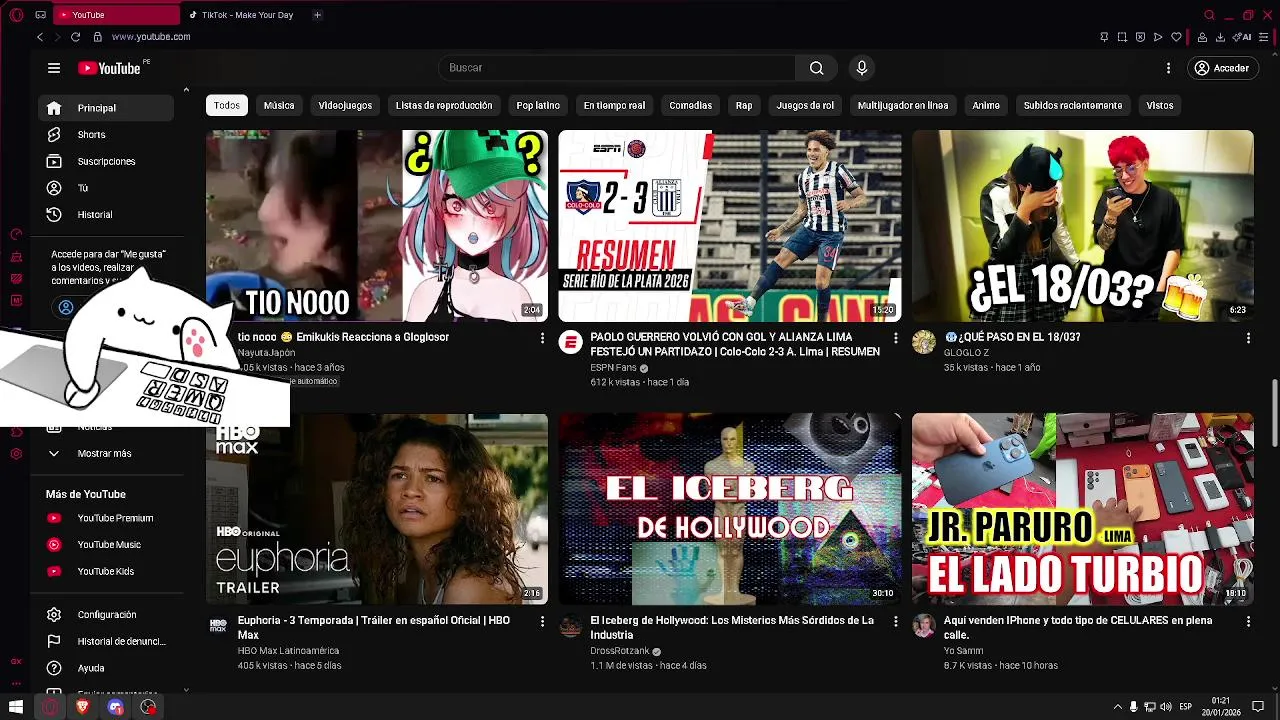
Task: Reload the YouTube page
Action: tap(75, 37)
